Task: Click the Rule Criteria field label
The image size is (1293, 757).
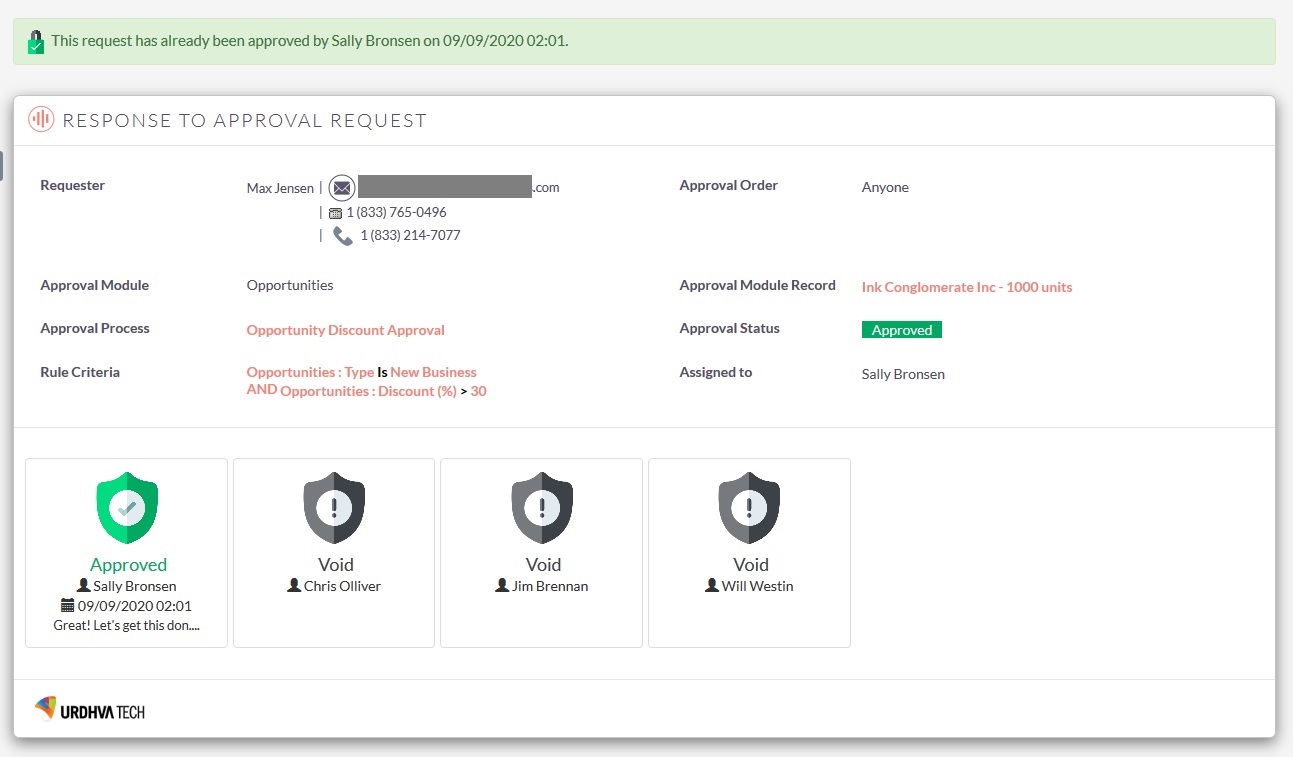Action: tap(80, 372)
